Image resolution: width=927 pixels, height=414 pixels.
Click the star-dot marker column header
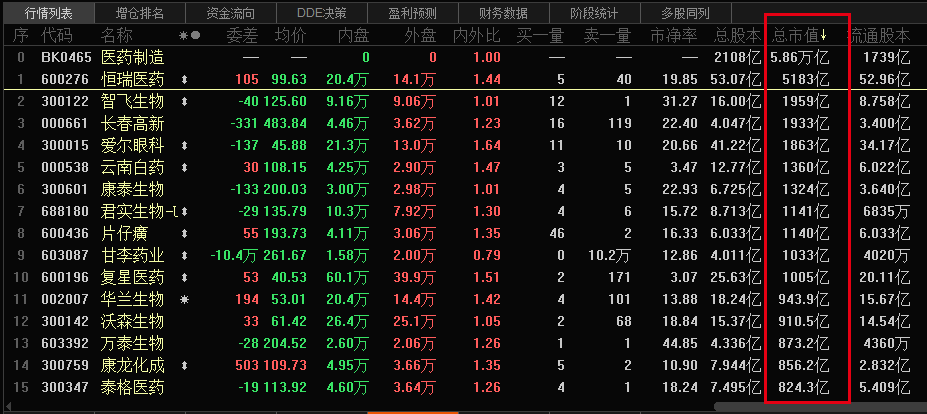point(189,35)
